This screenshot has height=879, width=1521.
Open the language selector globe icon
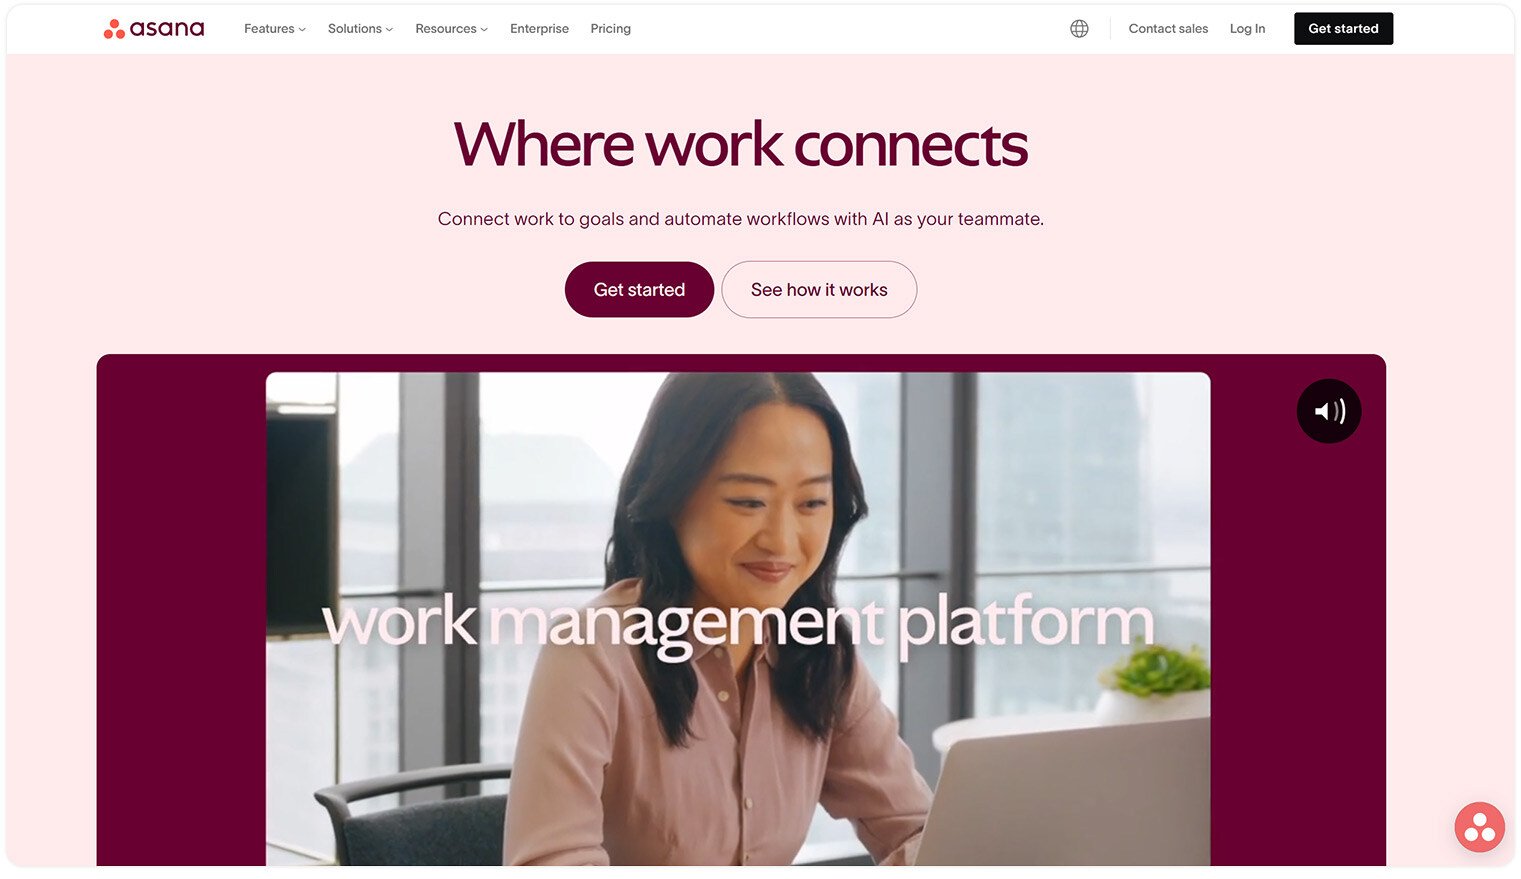point(1079,29)
